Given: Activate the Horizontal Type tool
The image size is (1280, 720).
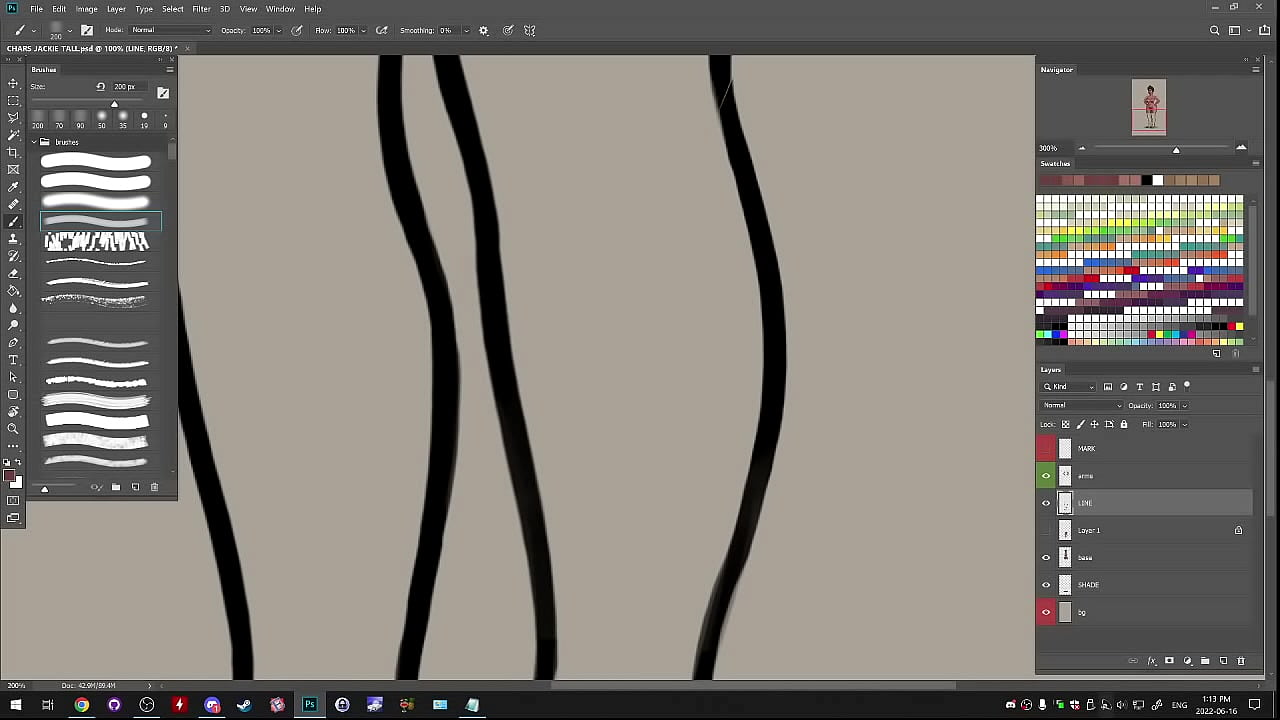Looking at the screenshot, I should point(13,360).
